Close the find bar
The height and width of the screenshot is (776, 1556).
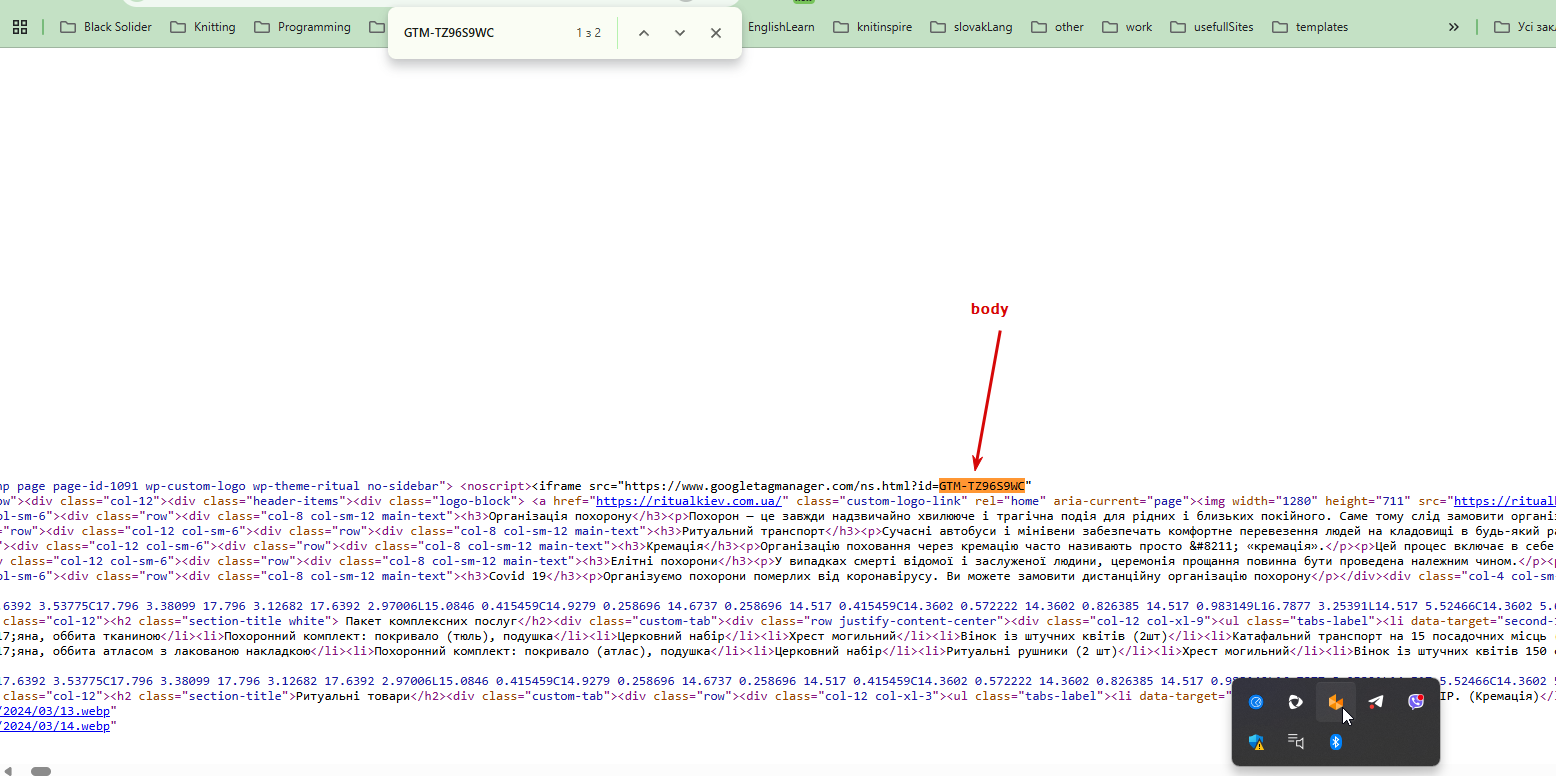coord(716,33)
